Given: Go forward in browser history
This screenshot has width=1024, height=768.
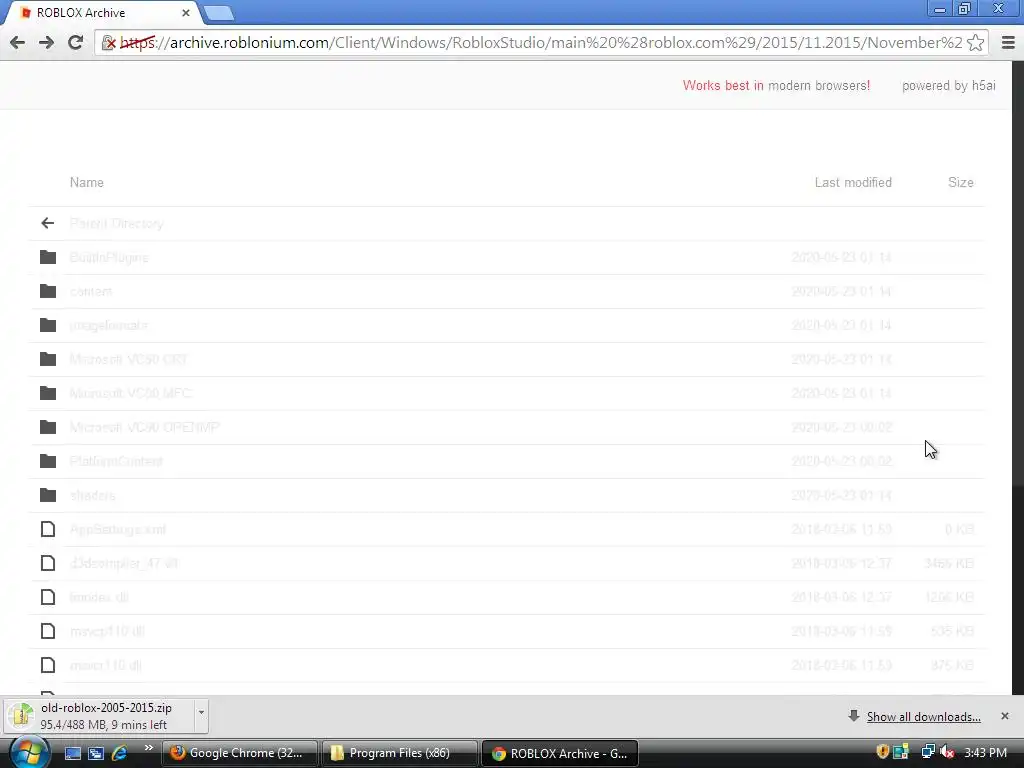Looking at the screenshot, I should click(x=46, y=42).
